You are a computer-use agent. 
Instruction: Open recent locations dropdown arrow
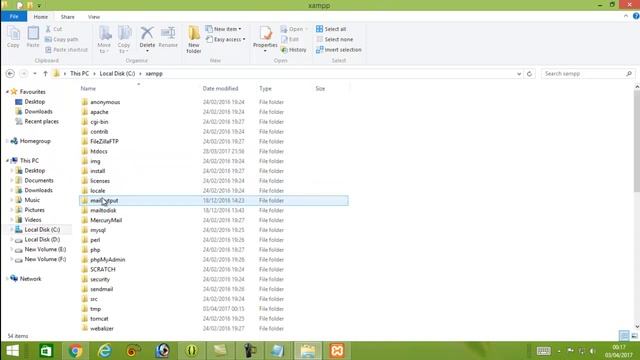[35, 74]
